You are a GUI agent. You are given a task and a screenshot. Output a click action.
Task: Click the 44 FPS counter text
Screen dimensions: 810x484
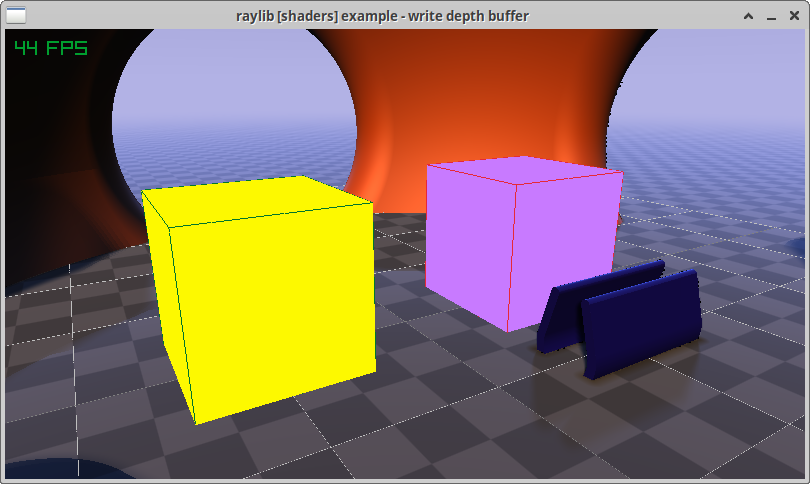coord(51,48)
